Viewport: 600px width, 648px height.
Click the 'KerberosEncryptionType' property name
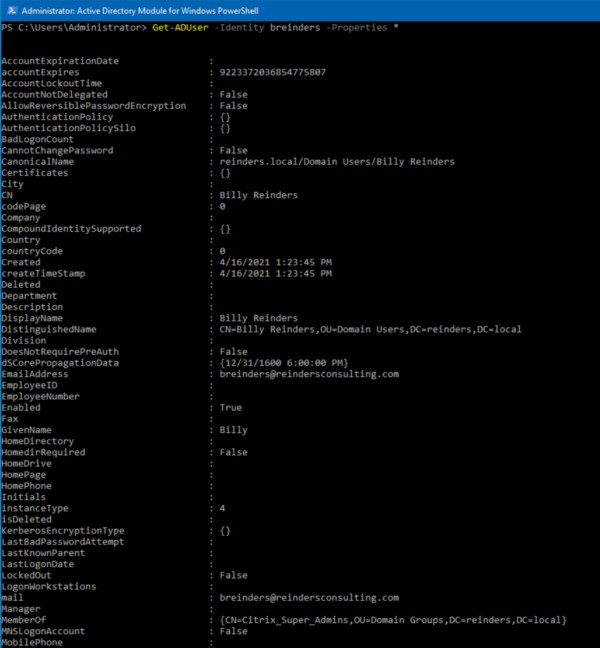coord(63,530)
